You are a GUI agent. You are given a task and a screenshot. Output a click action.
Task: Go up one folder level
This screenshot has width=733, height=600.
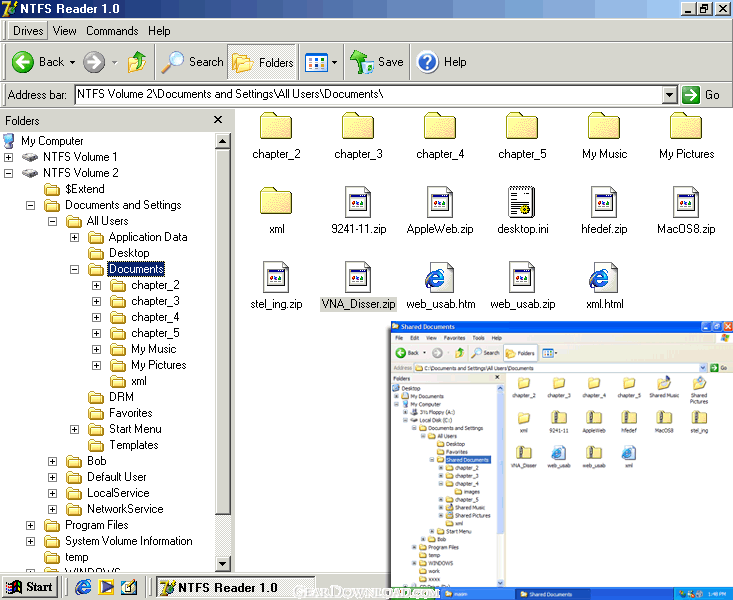(137, 62)
